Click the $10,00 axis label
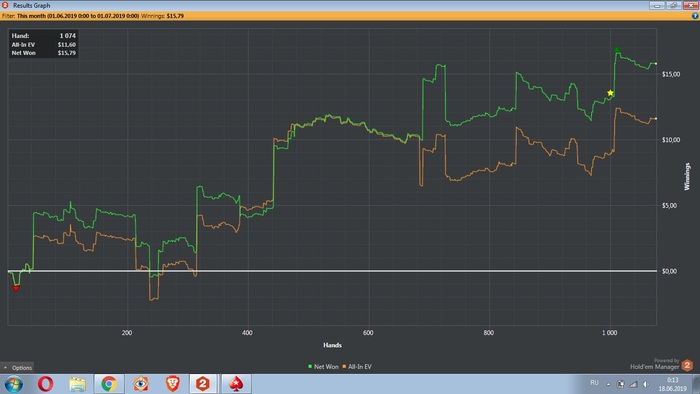Screen dimensions: 700x394 pyautogui.click(x=671, y=140)
